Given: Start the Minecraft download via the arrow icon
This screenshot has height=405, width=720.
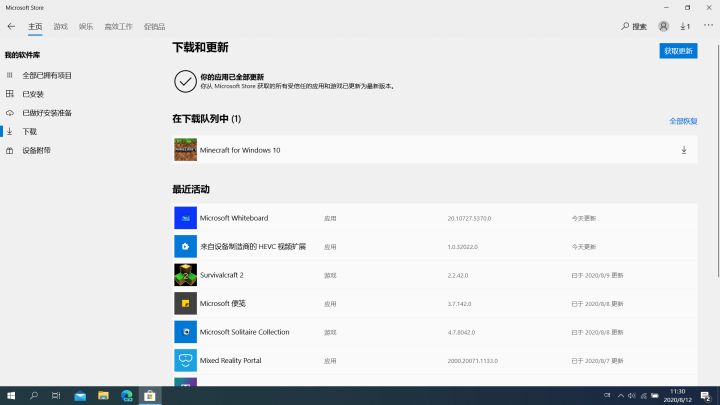Looking at the screenshot, I should 684,150.
